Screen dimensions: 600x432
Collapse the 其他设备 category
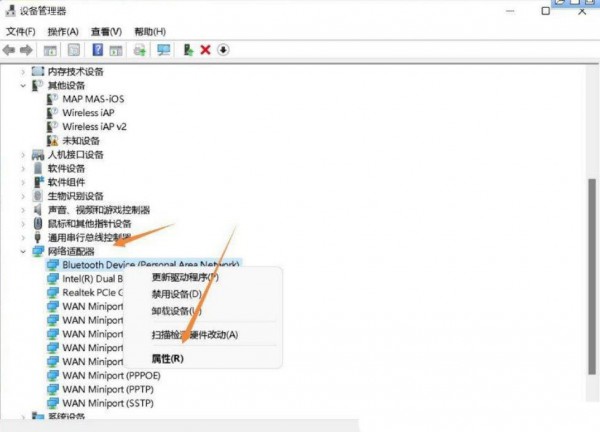tap(23, 85)
